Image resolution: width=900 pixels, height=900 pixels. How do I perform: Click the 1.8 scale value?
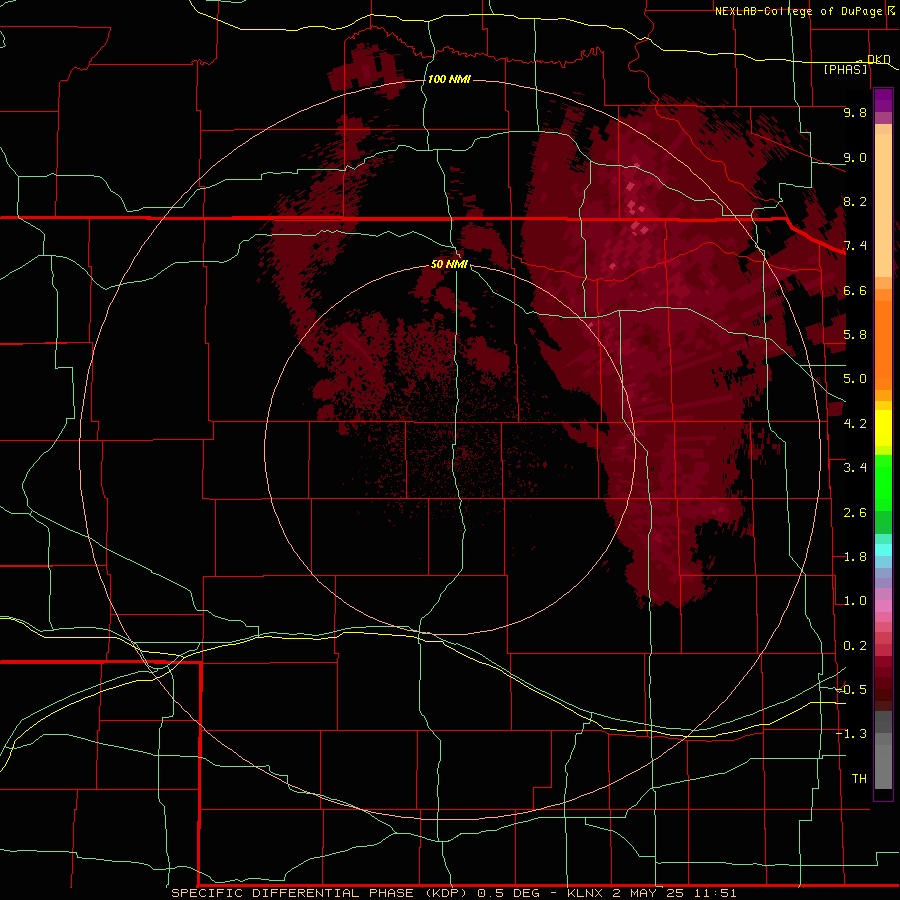[855, 557]
